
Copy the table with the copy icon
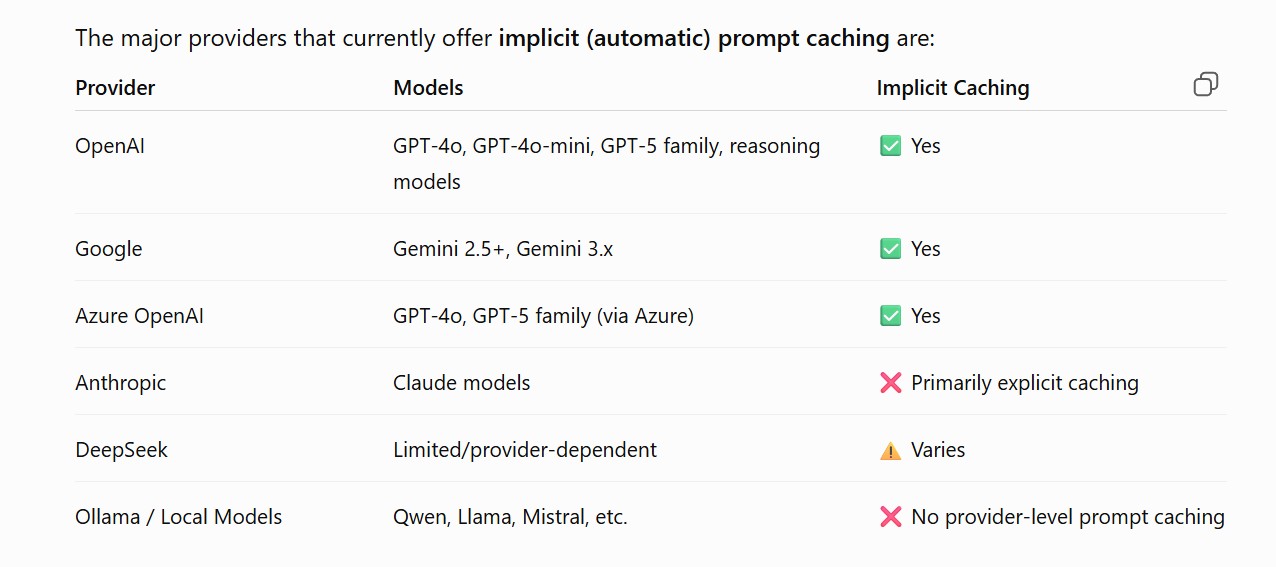(x=1206, y=84)
